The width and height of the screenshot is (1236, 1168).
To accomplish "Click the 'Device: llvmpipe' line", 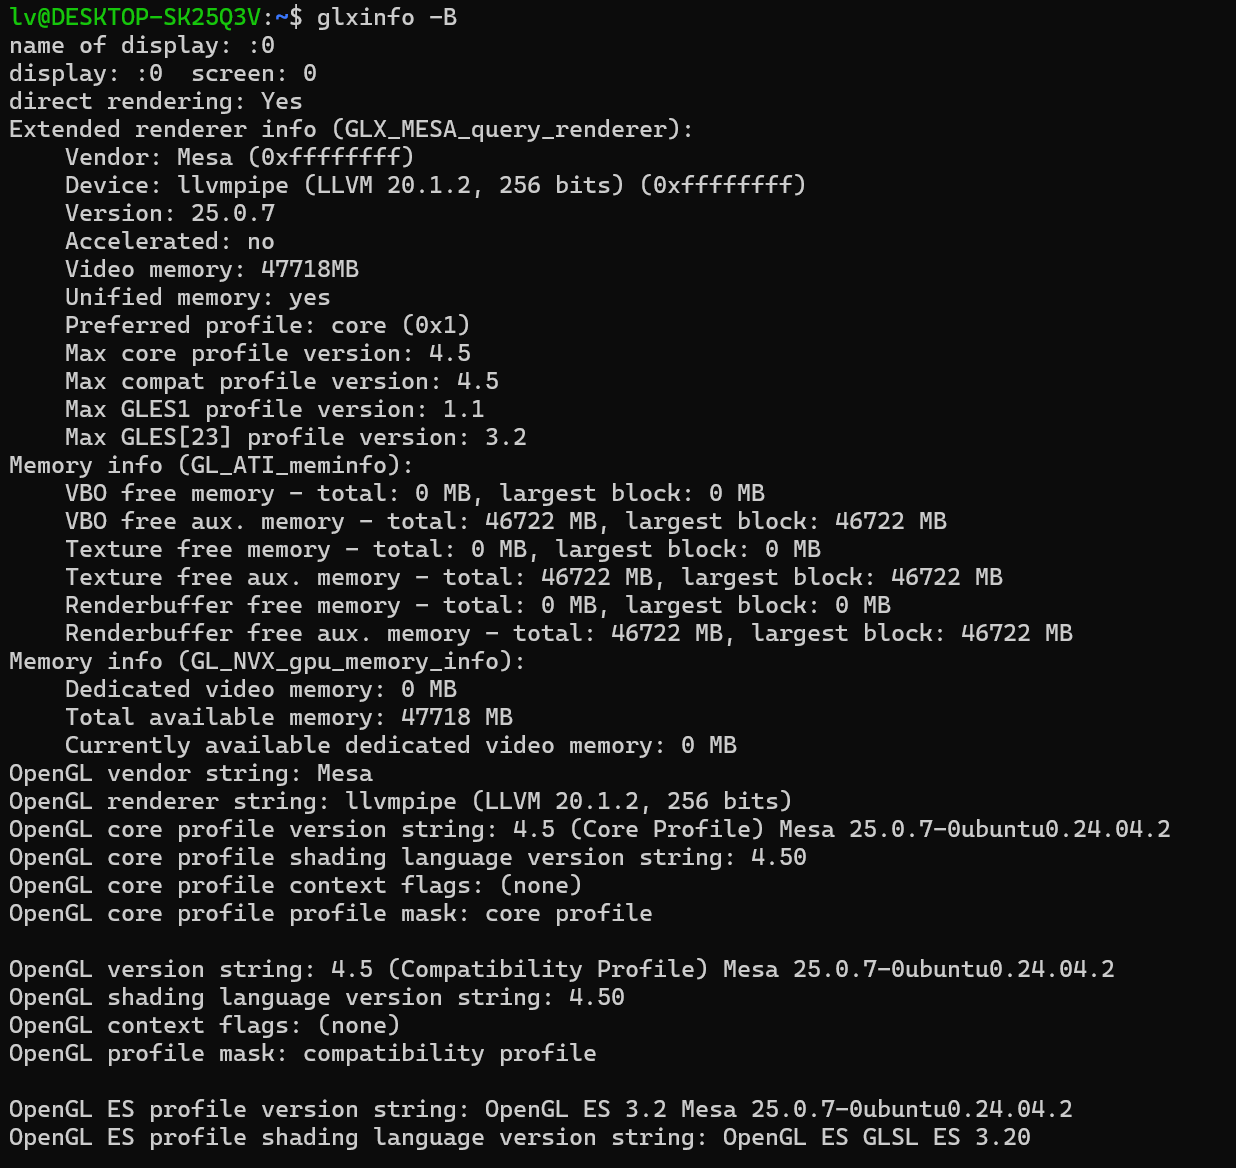I will point(435,185).
